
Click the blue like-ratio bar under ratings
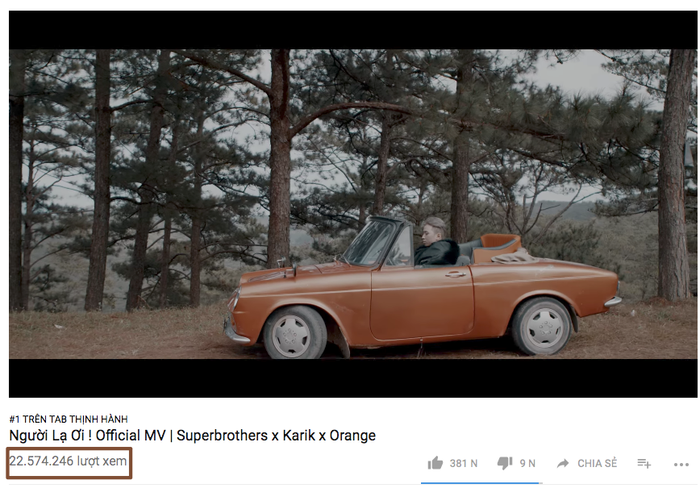480,483
